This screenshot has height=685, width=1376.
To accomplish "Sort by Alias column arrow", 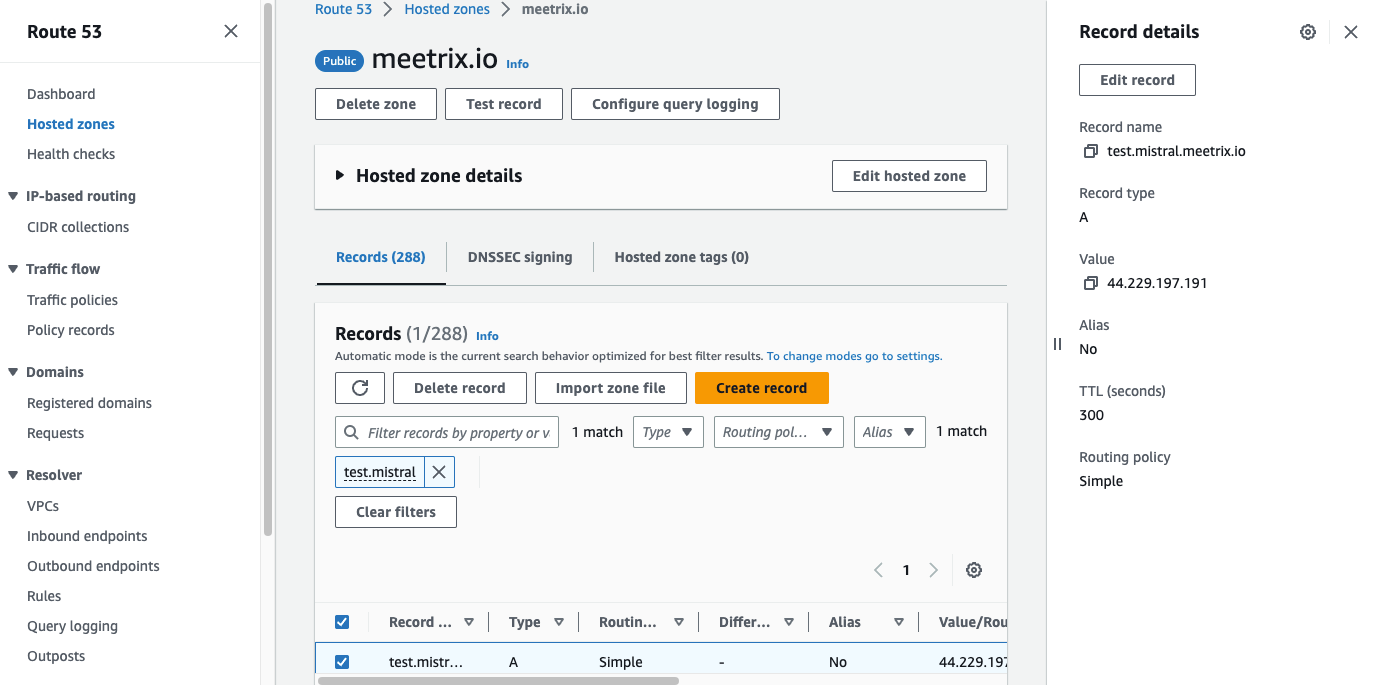I will pyautogui.click(x=899, y=622).
